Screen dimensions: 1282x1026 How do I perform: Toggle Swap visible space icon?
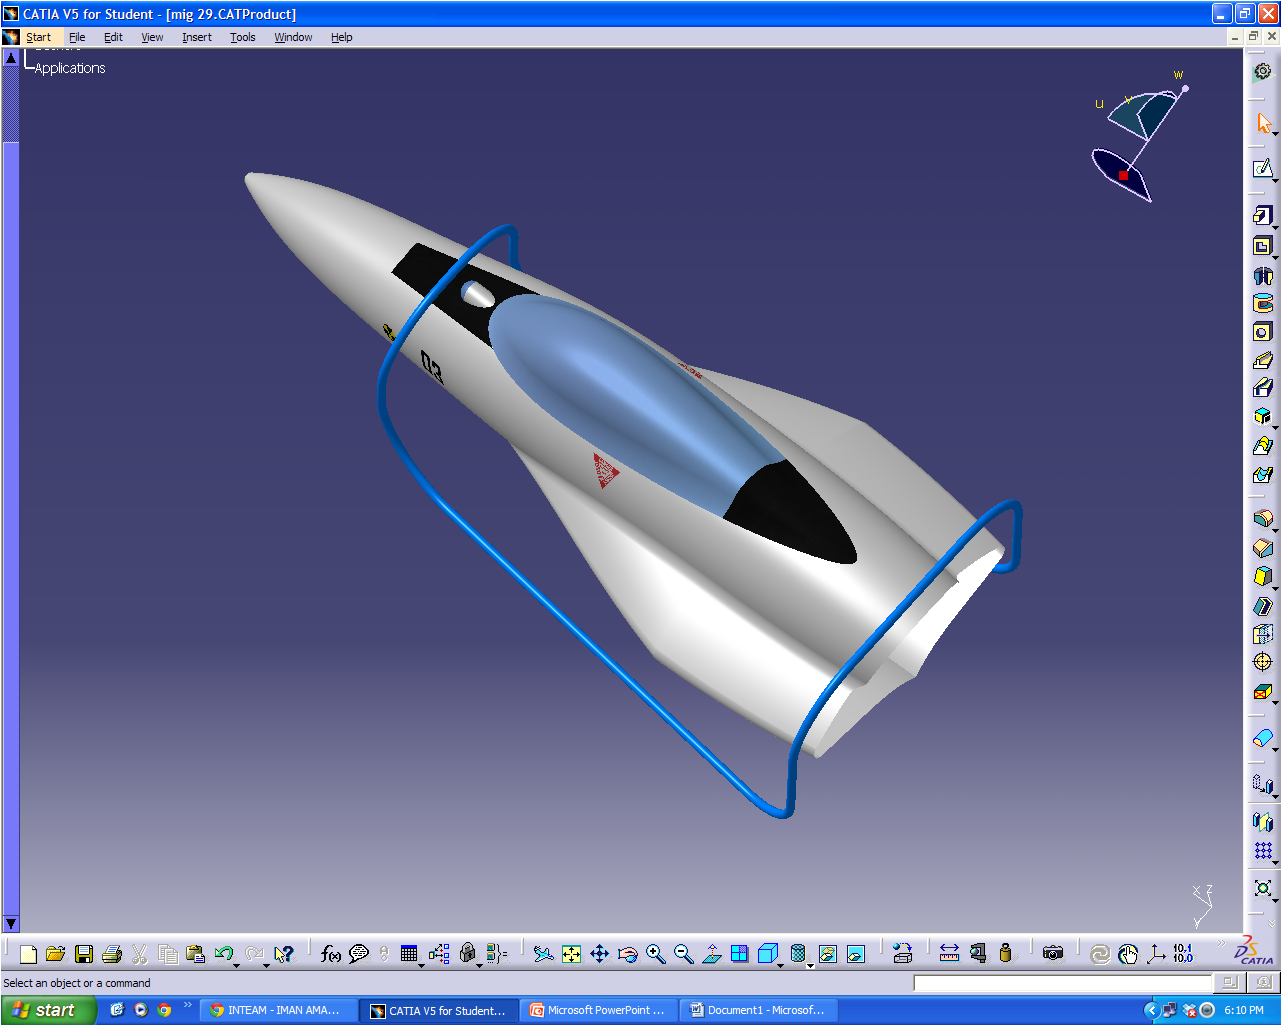(855, 954)
